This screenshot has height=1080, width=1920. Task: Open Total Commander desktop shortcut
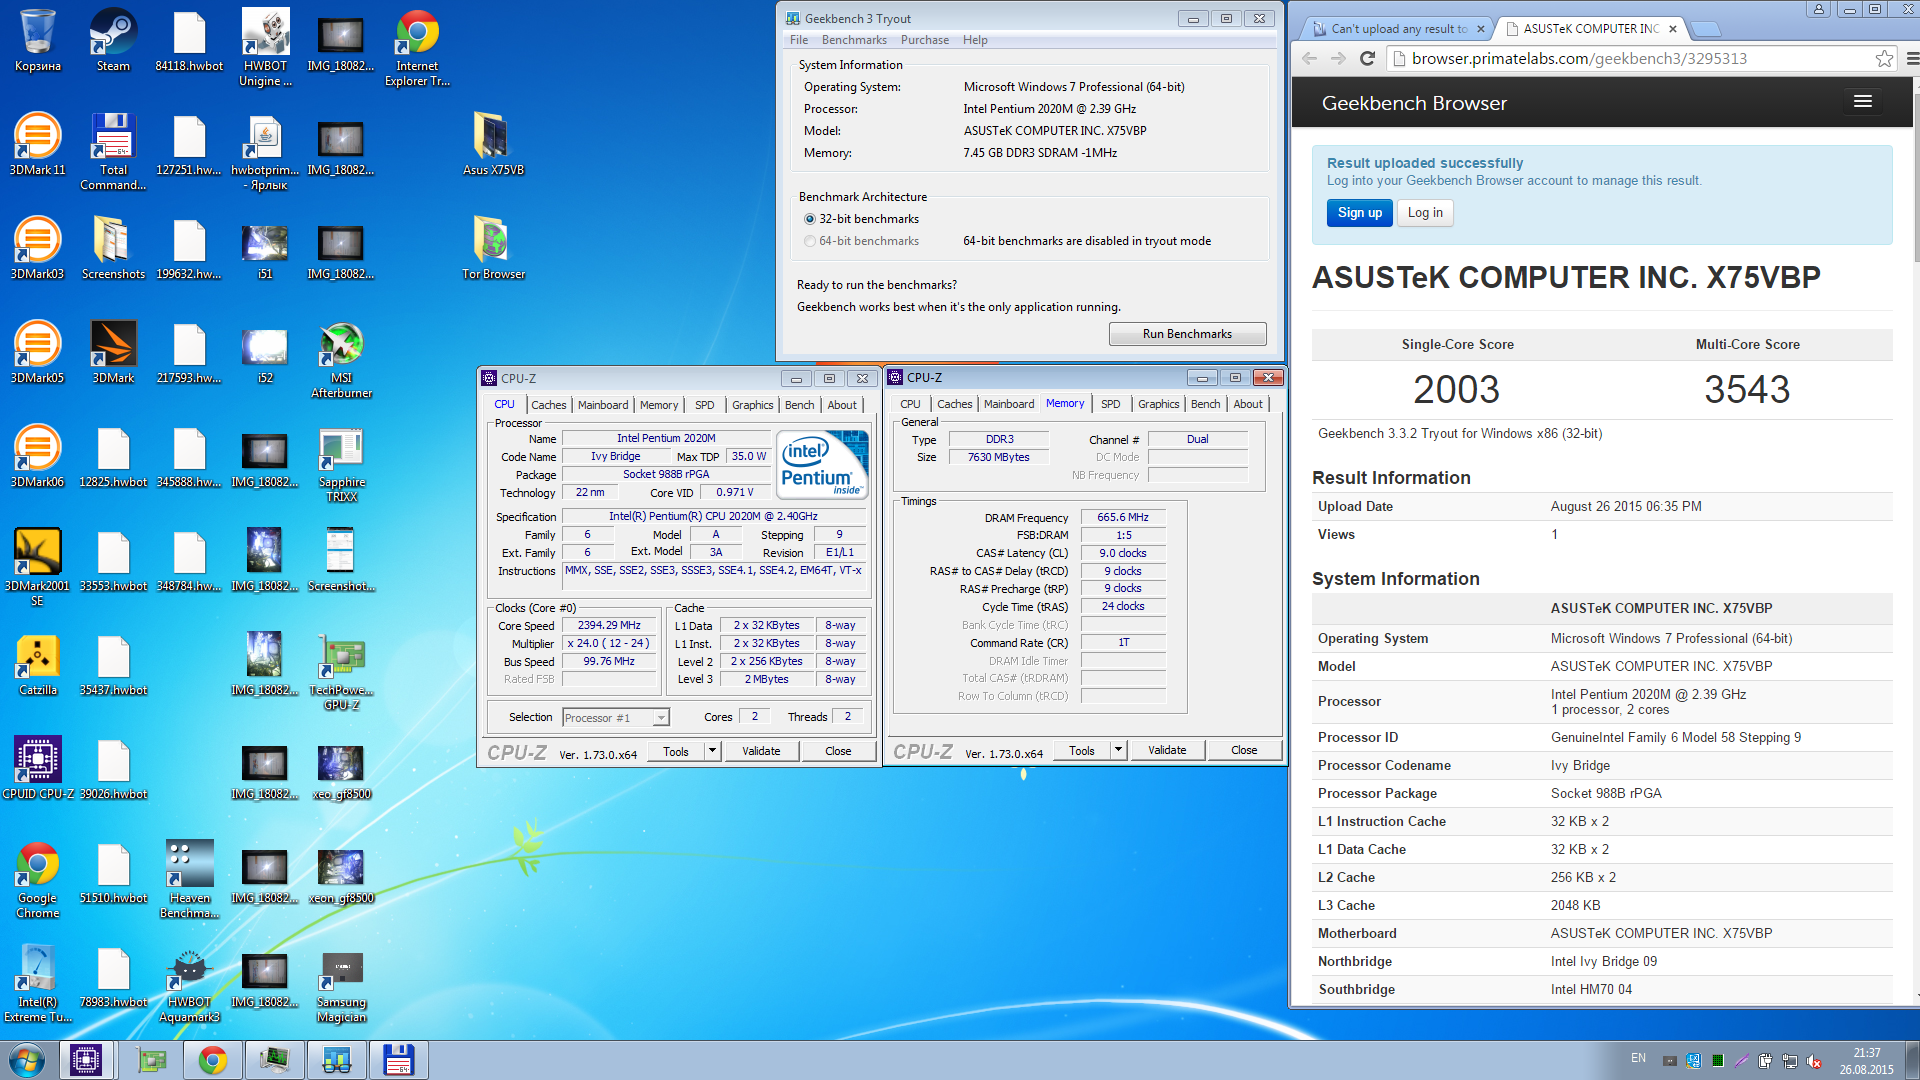(x=113, y=151)
